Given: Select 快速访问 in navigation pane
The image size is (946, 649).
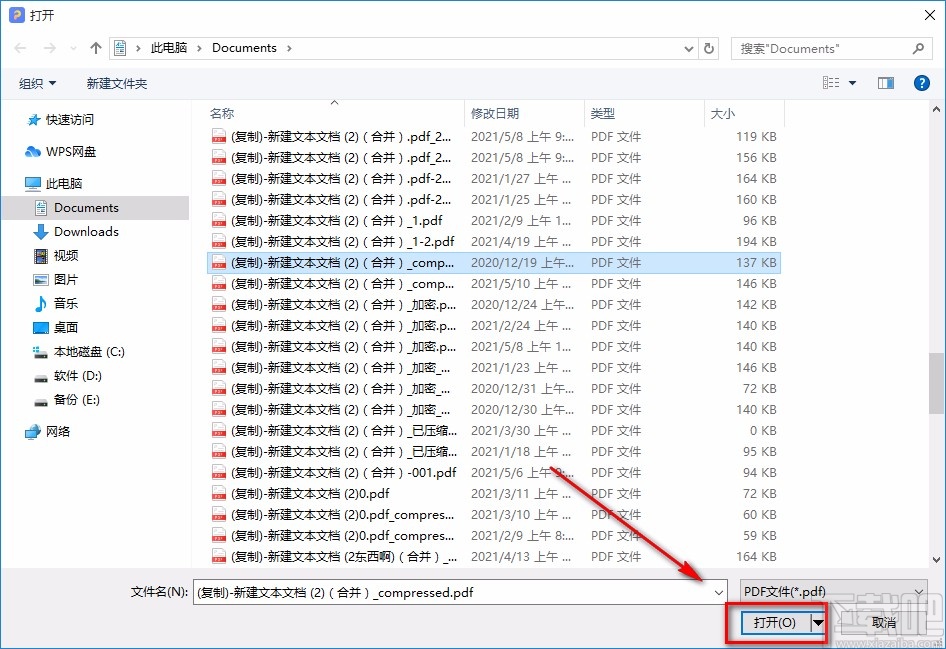Looking at the screenshot, I should coord(69,119).
